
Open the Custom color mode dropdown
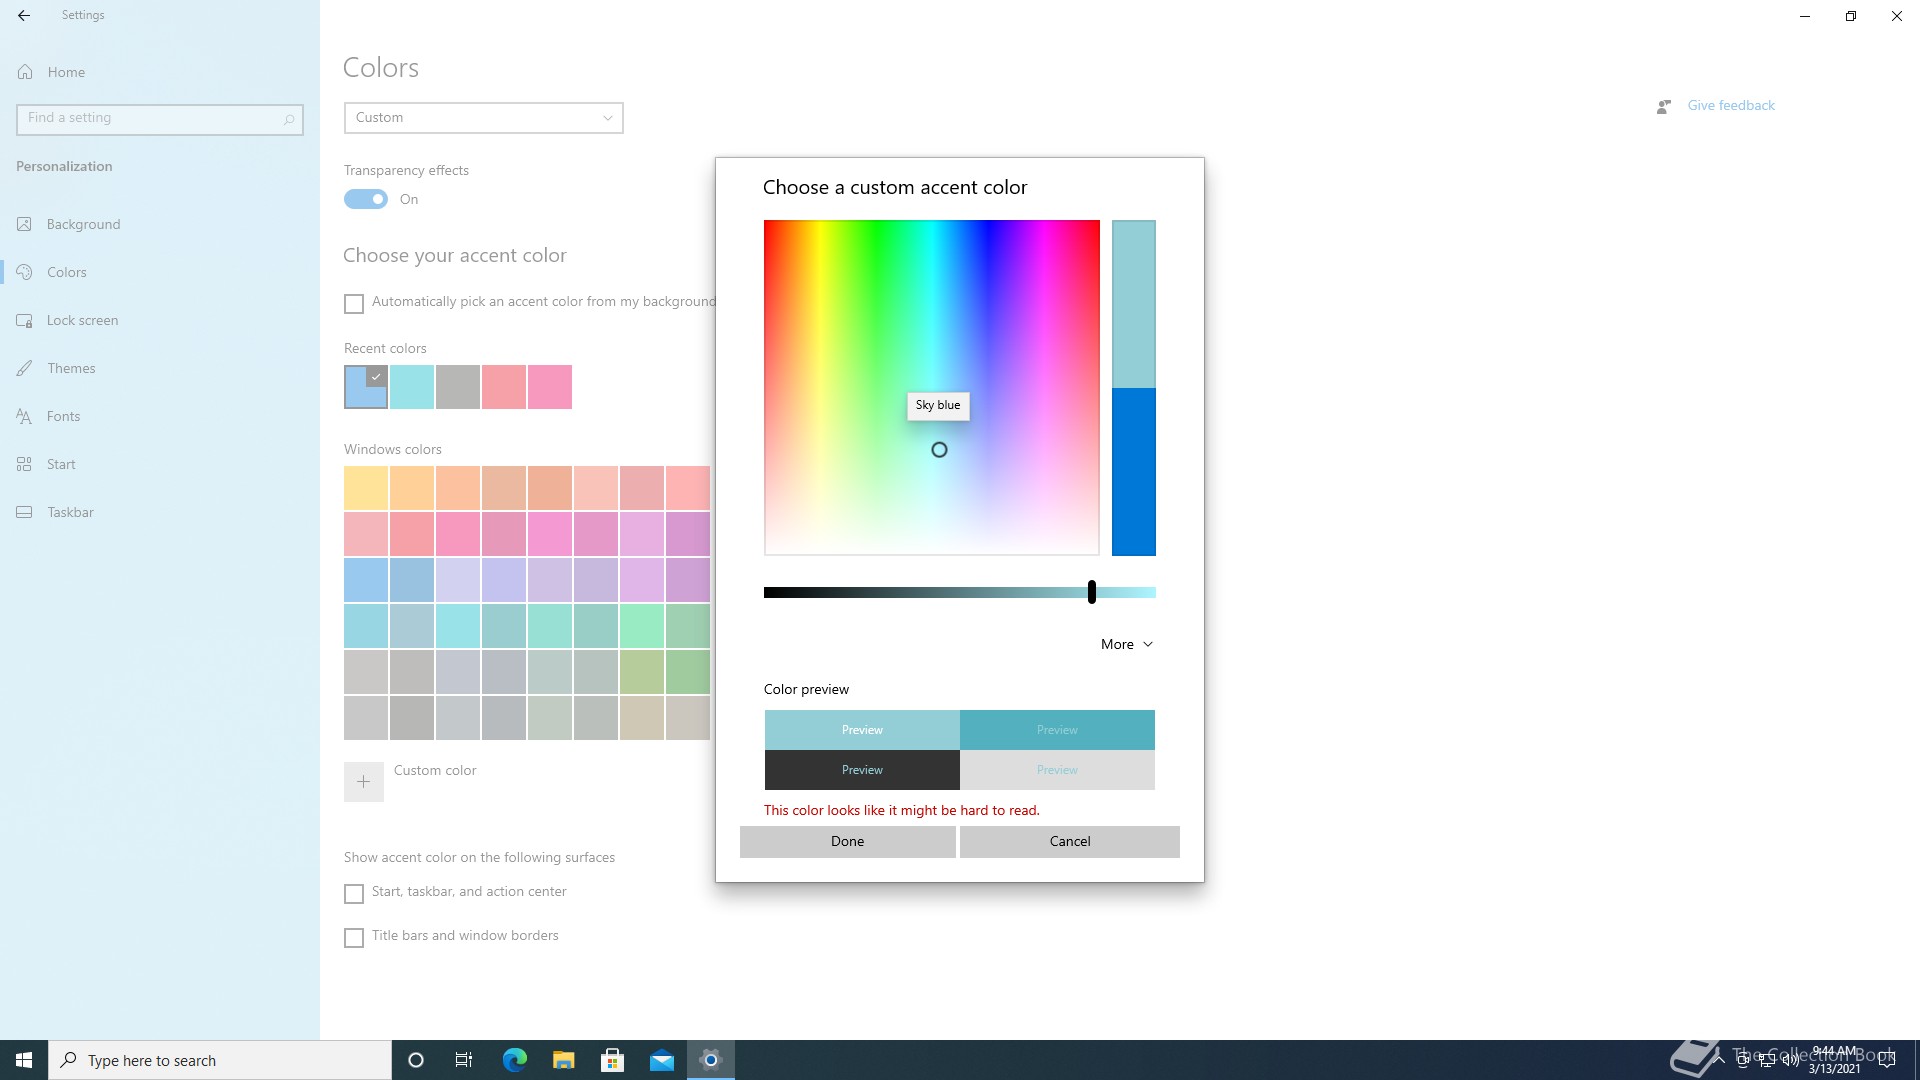click(x=483, y=117)
